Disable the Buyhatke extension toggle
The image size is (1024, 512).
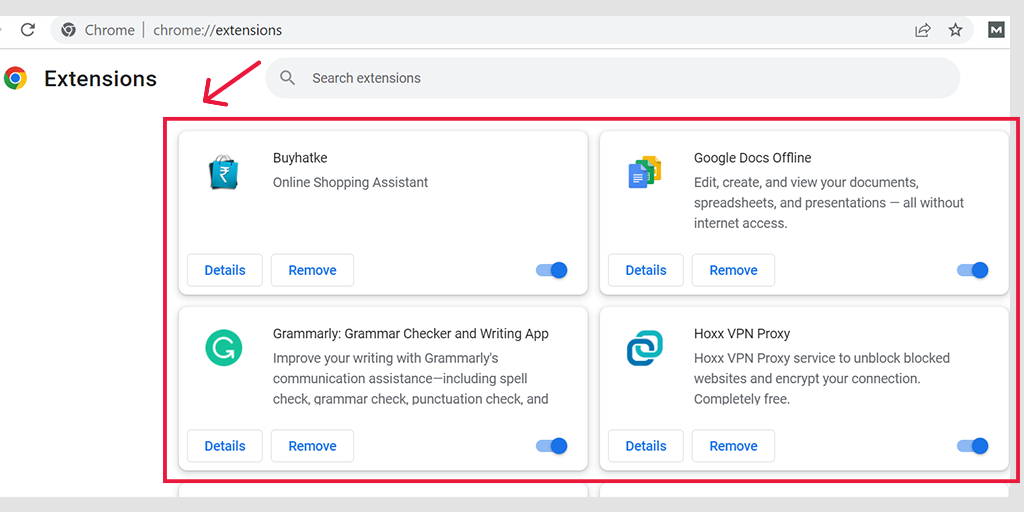[552, 270]
